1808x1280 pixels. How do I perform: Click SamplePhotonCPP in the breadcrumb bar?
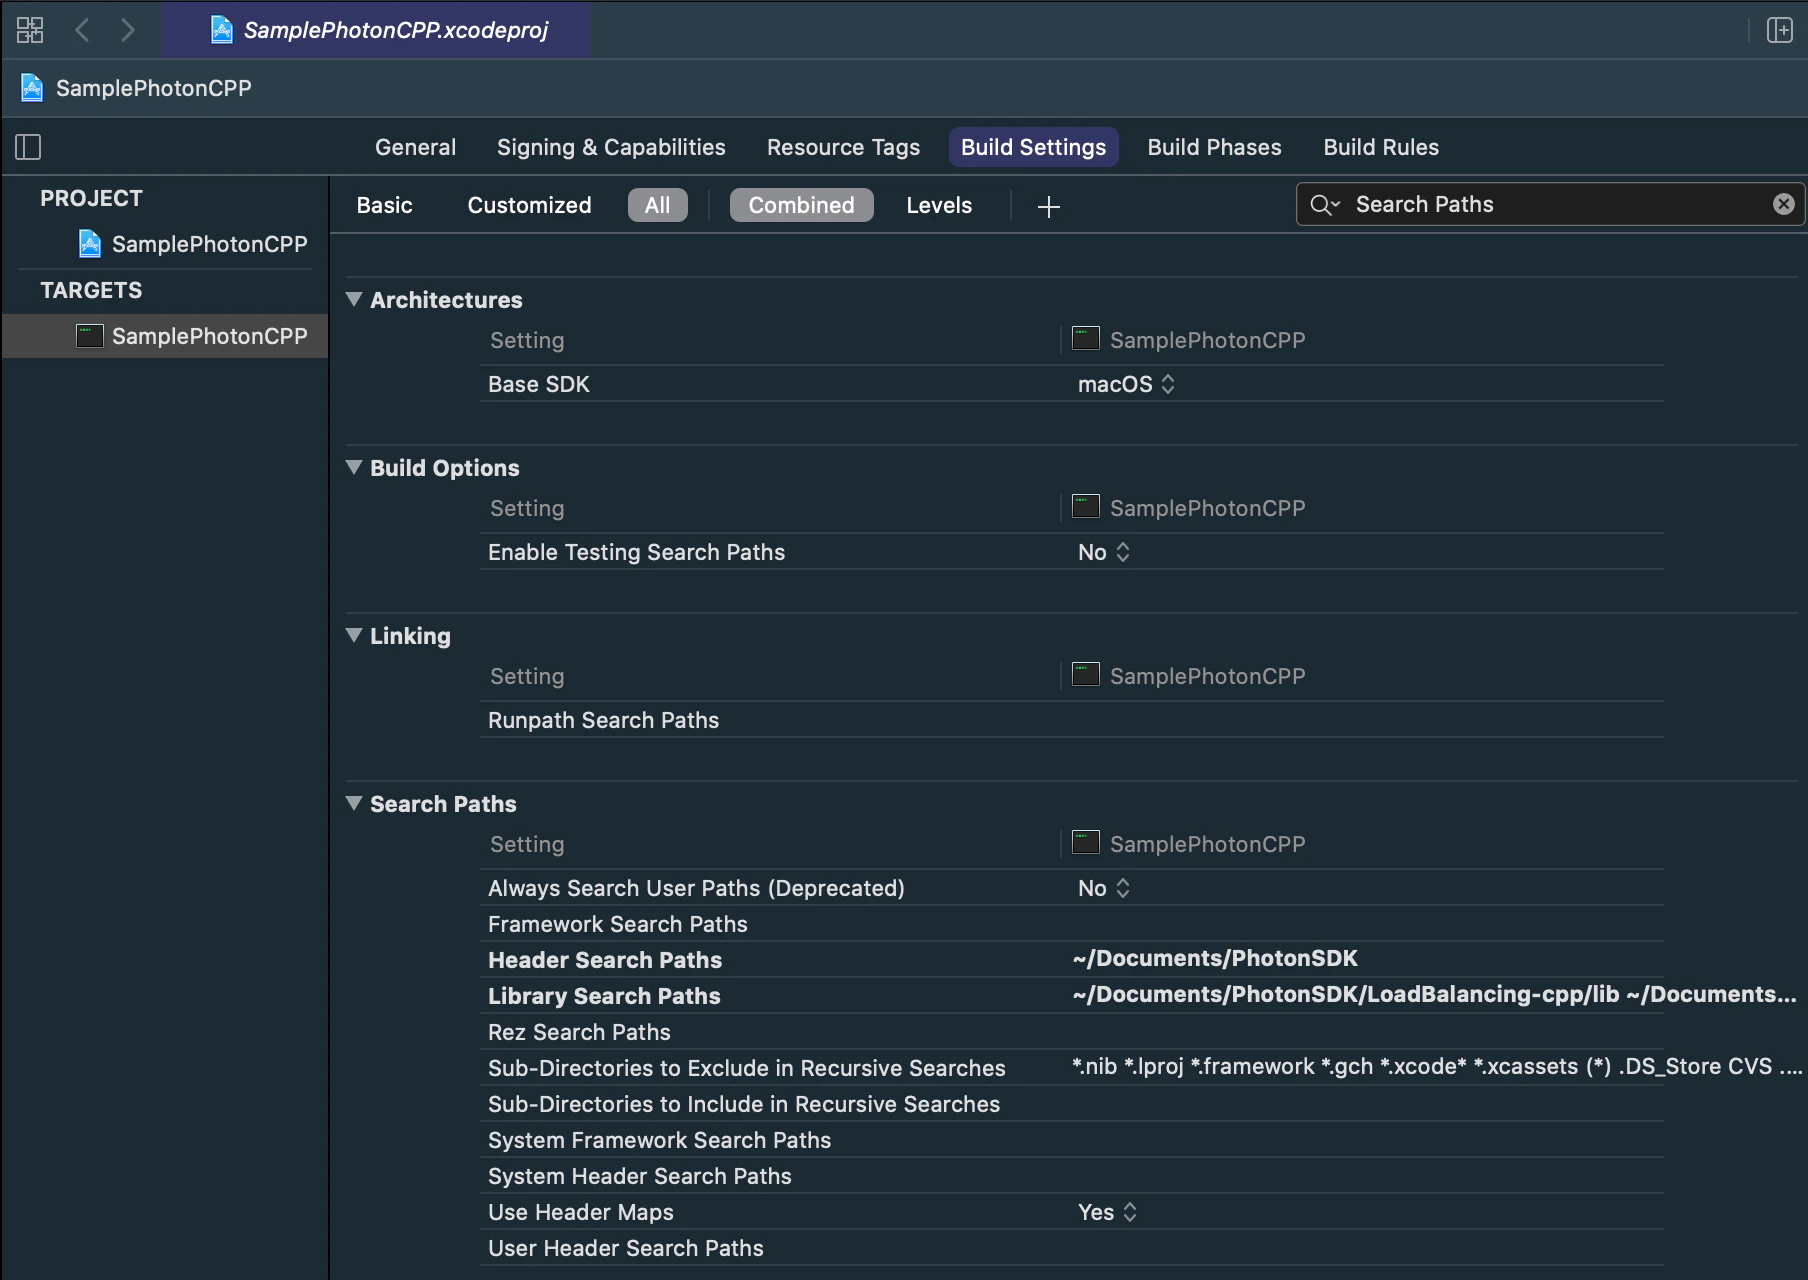click(154, 88)
